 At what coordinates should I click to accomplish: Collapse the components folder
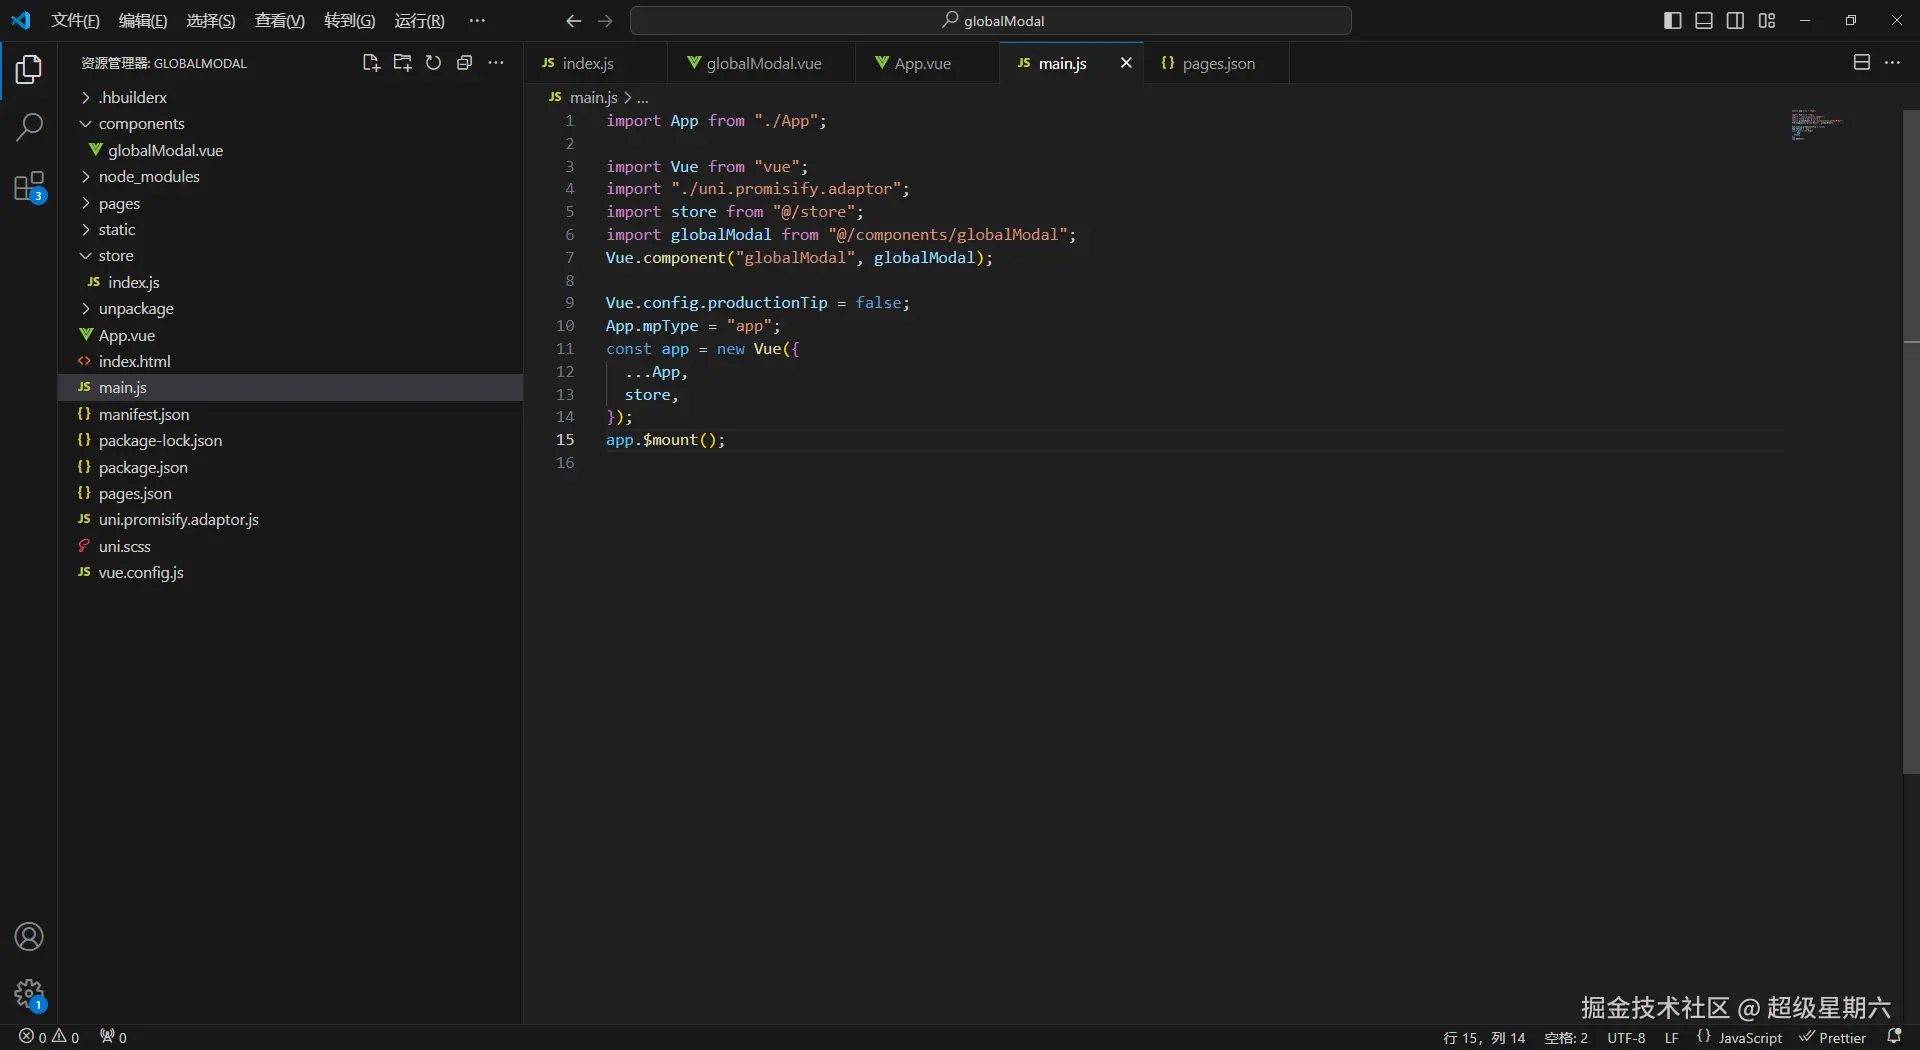coord(141,124)
